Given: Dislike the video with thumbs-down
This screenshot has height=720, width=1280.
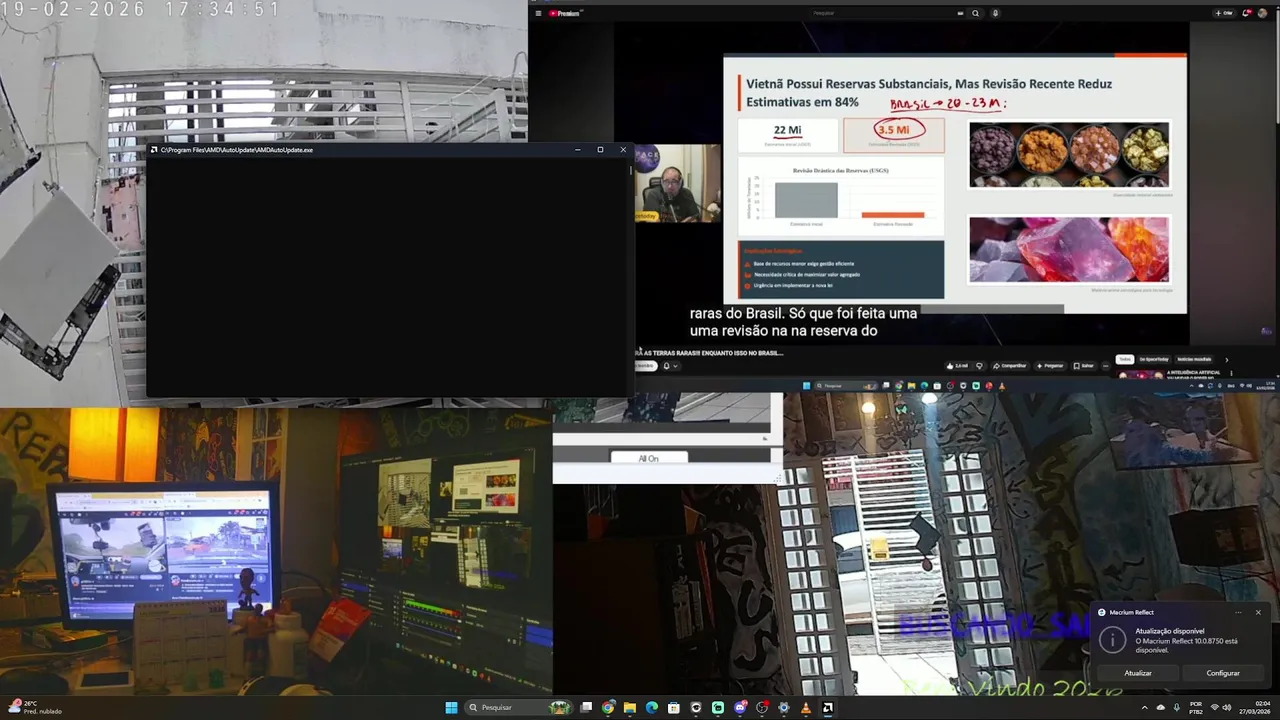Looking at the screenshot, I should 979,366.
